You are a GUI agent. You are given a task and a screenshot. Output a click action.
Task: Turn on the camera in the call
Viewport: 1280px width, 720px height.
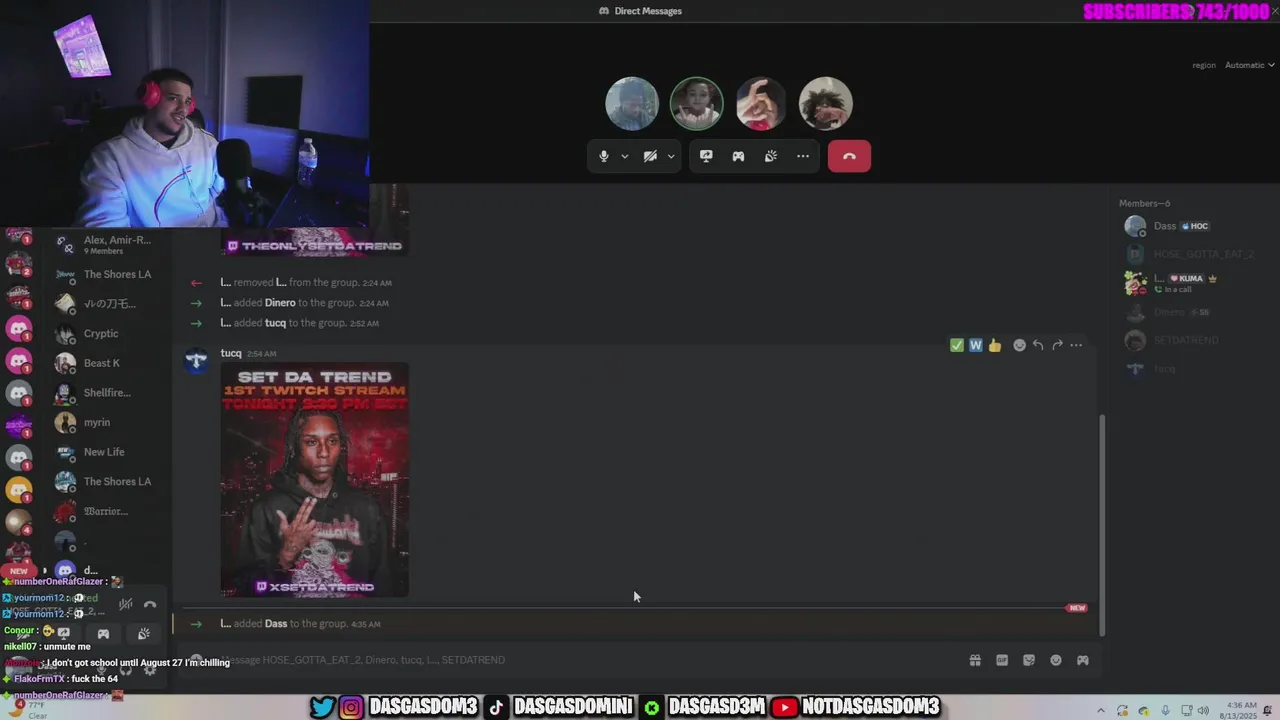click(650, 156)
